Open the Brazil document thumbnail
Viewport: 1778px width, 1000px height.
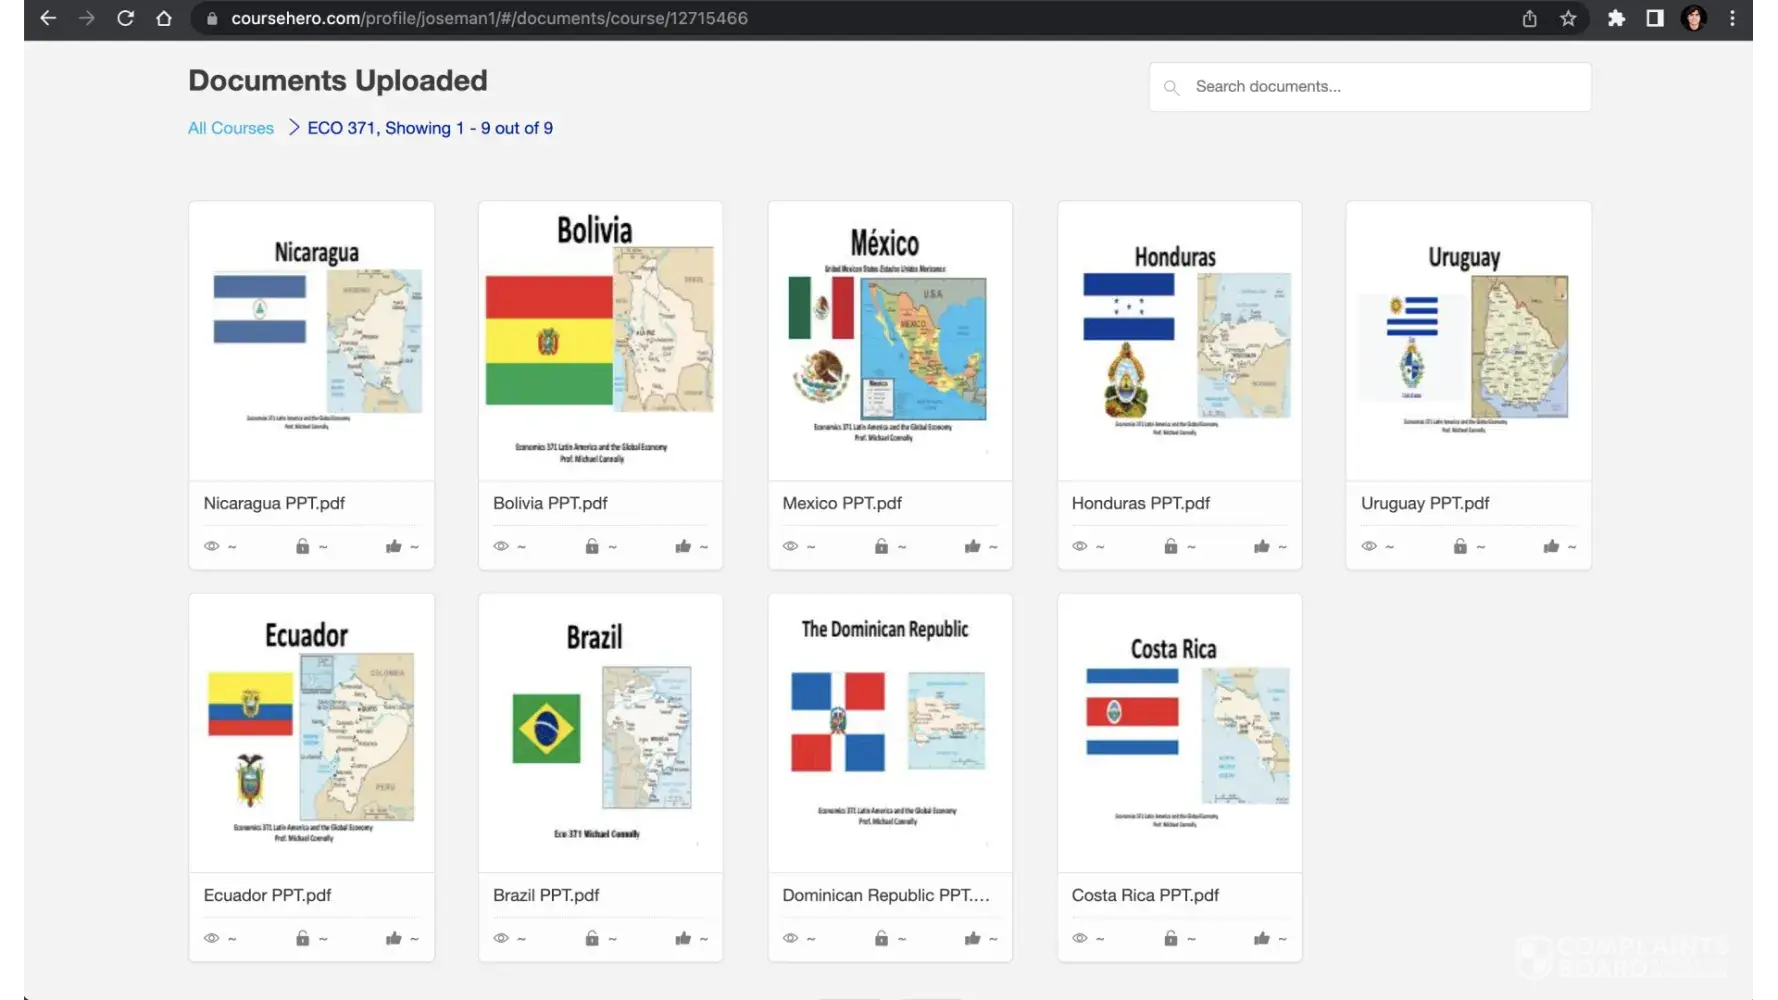600,733
